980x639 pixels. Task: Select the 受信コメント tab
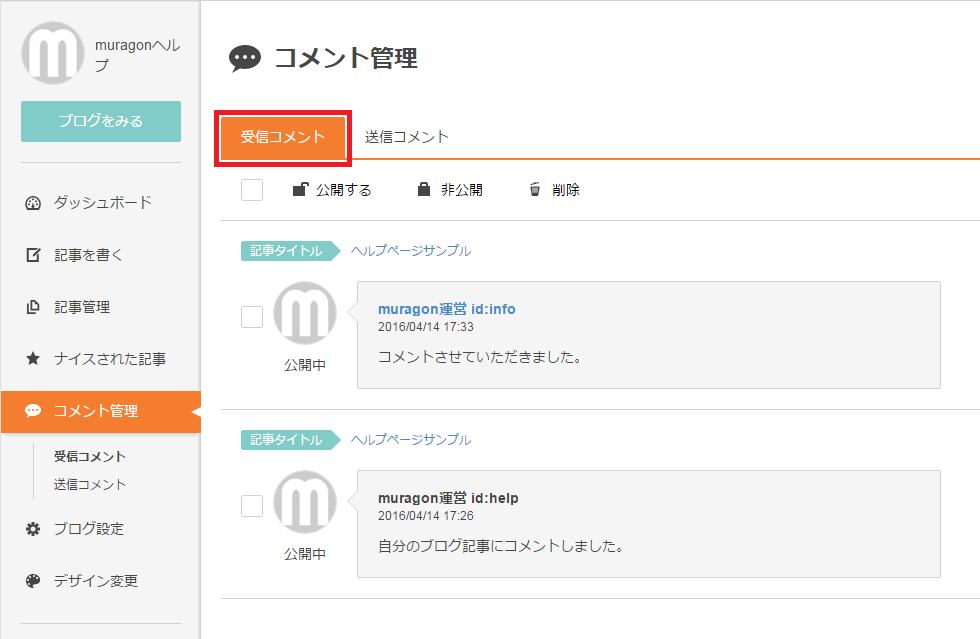click(283, 138)
